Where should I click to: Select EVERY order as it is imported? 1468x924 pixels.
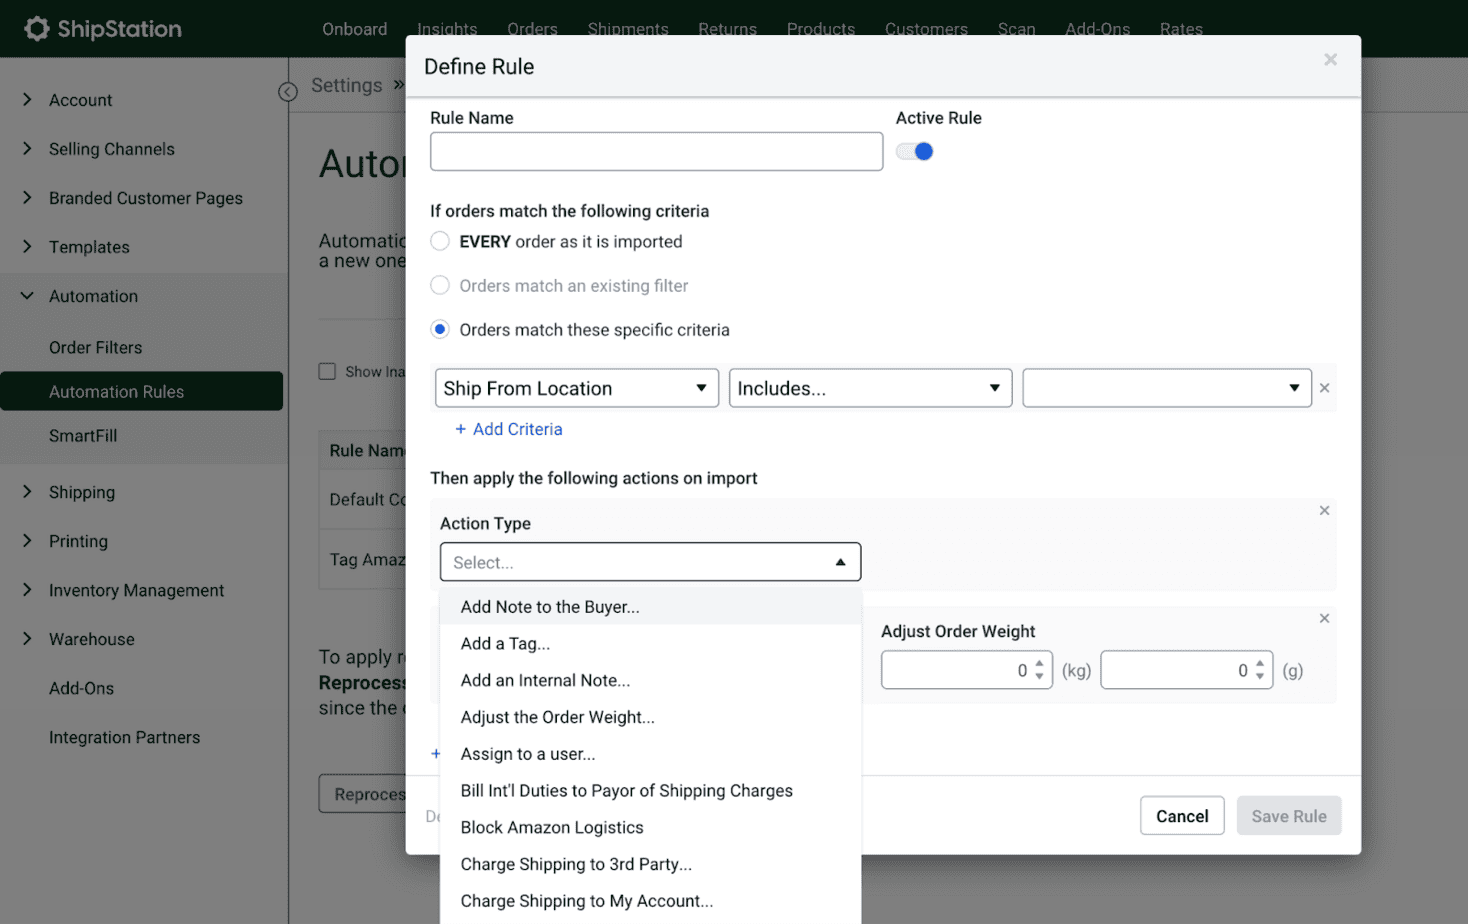click(440, 242)
